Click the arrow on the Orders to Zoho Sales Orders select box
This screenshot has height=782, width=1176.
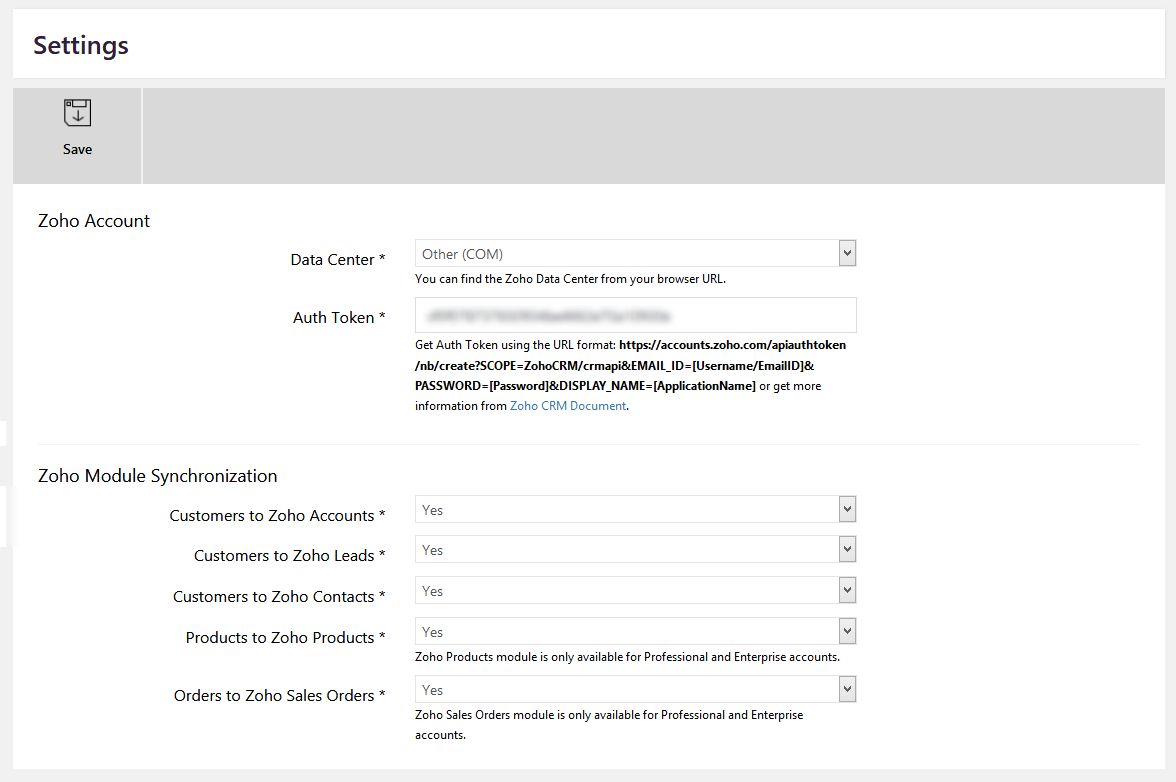click(847, 690)
